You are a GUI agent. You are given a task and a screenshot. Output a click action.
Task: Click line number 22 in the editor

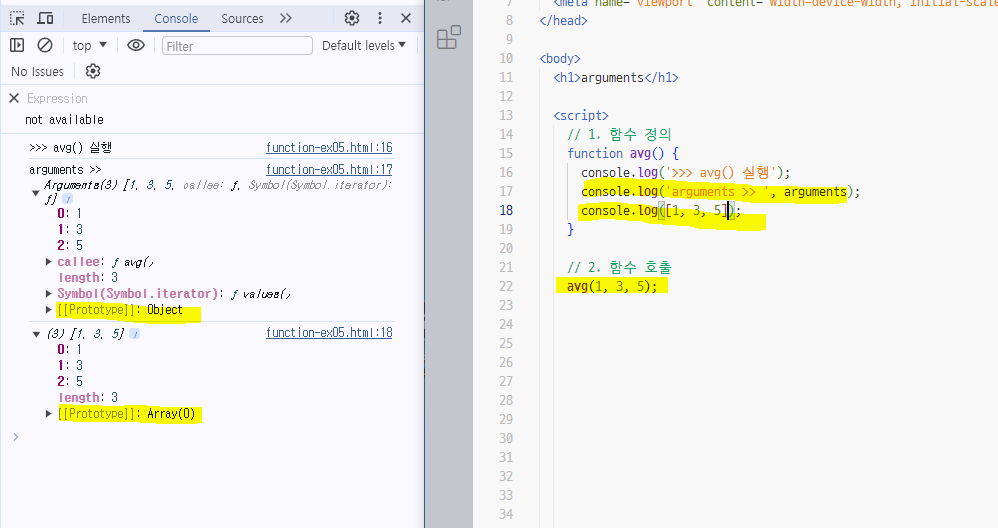click(x=506, y=286)
